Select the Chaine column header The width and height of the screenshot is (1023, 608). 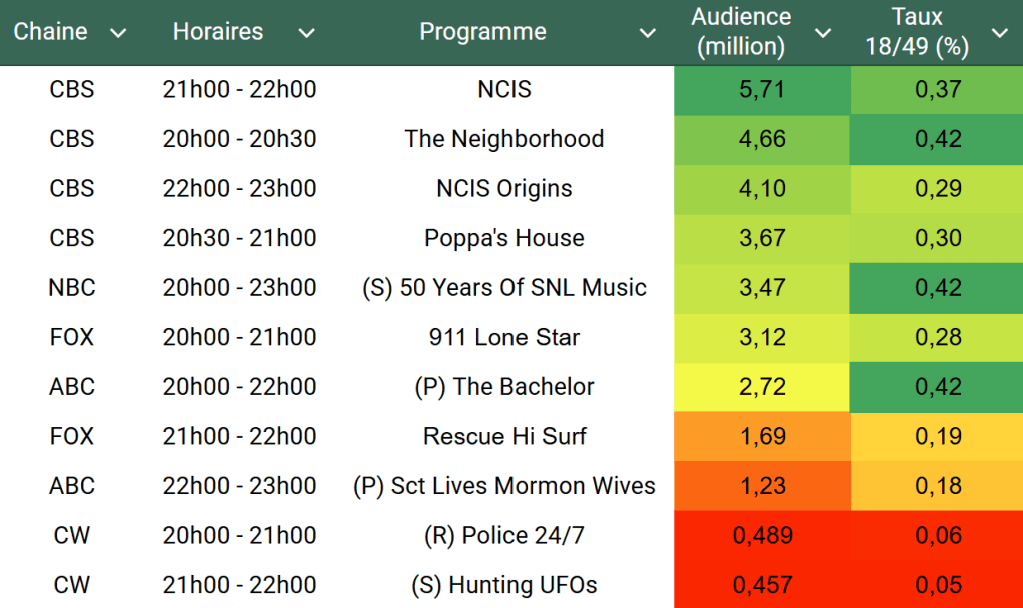click(50, 32)
